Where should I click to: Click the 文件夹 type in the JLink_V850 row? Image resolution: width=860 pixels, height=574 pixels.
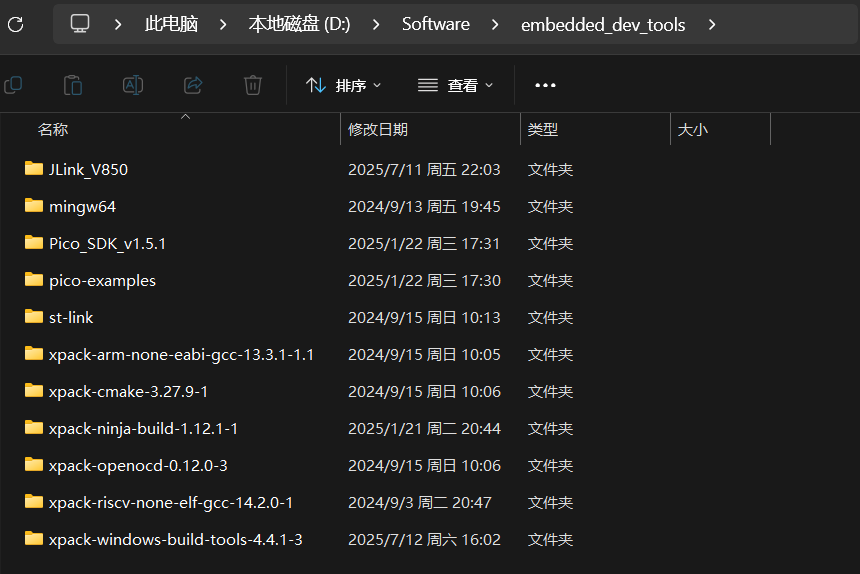[x=550, y=169]
